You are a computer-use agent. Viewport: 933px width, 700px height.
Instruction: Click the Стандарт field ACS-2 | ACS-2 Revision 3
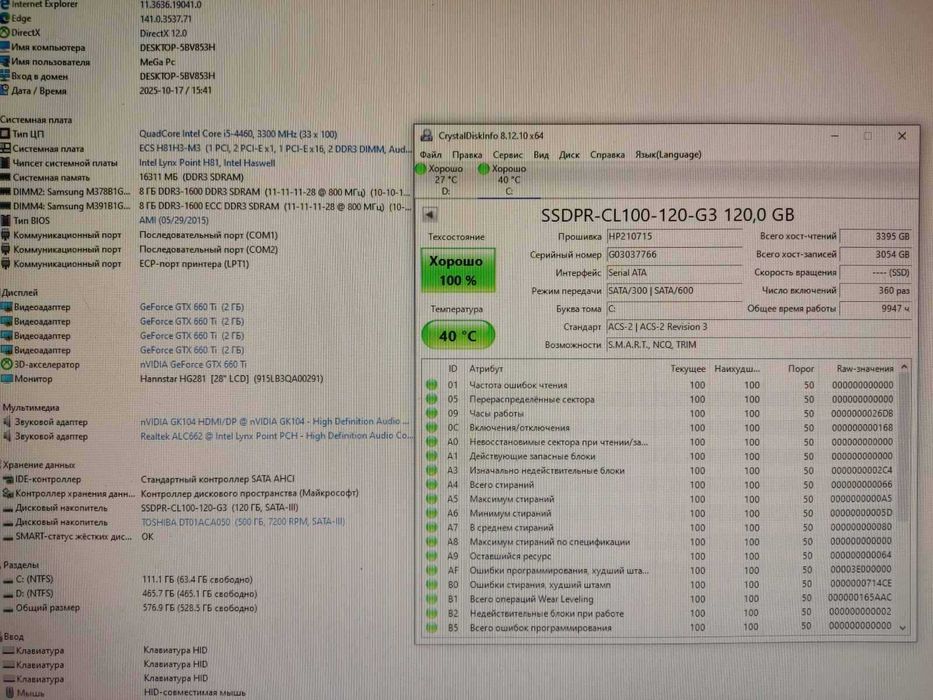(x=759, y=327)
